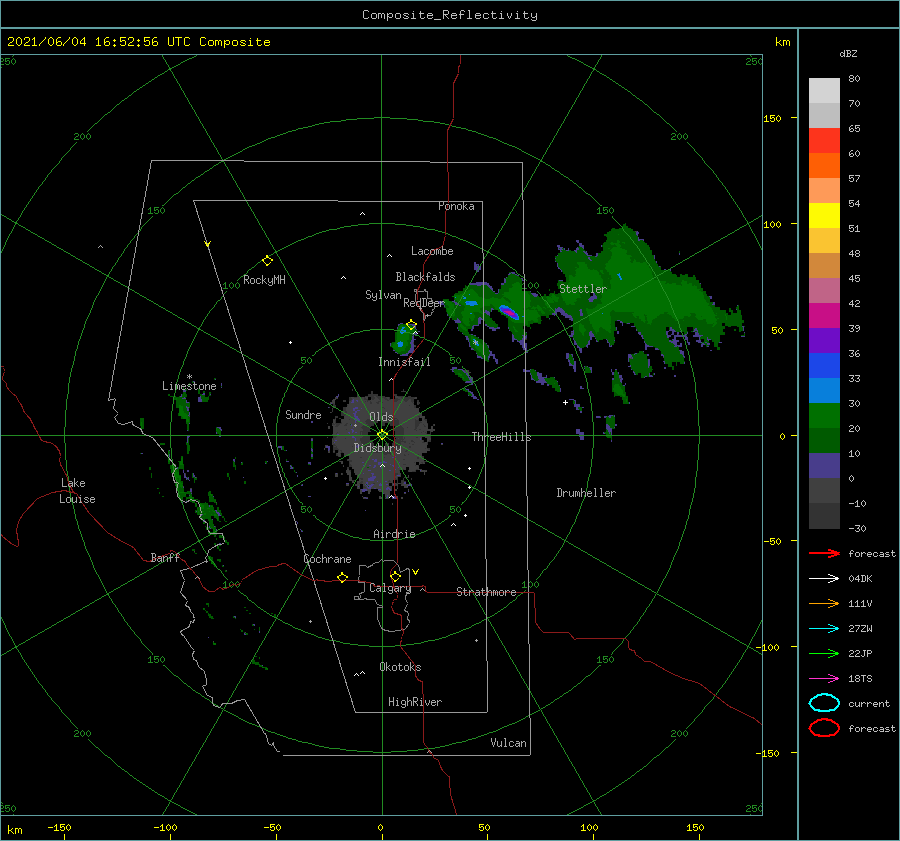Viewport: 900px width, 841px height.
Task: Click the Airdrie city label
Action: [x=394, y=534]
